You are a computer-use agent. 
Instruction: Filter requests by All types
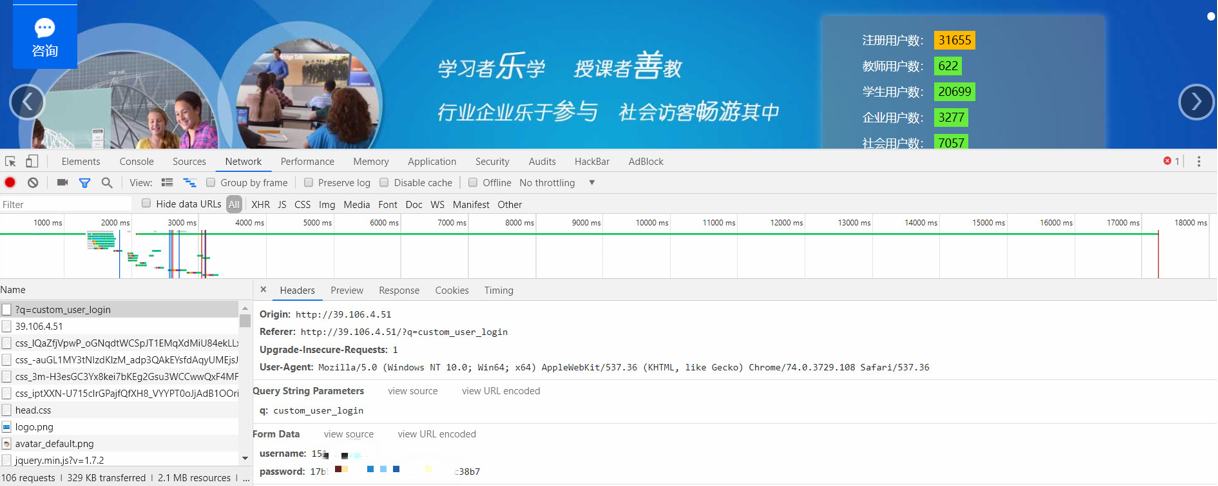tap(234, 204)
